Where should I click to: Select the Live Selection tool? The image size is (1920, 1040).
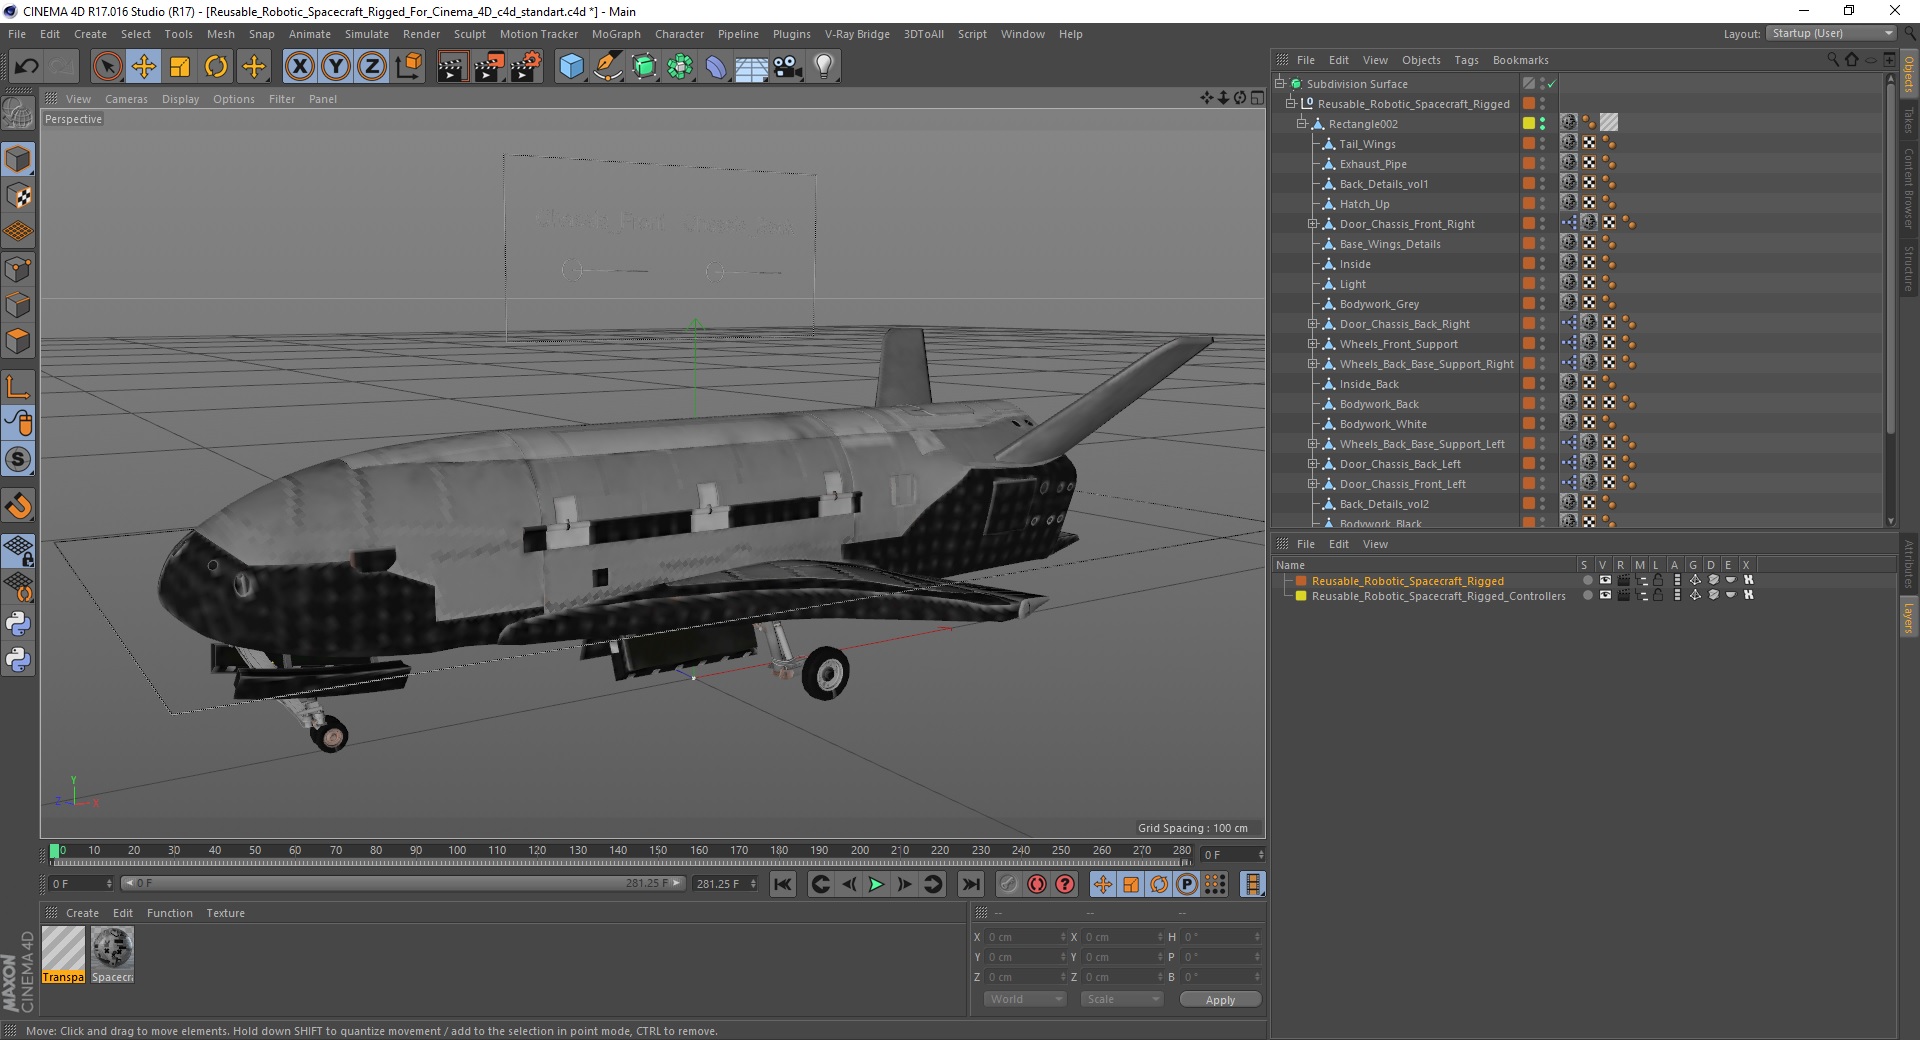coord(107,67)
